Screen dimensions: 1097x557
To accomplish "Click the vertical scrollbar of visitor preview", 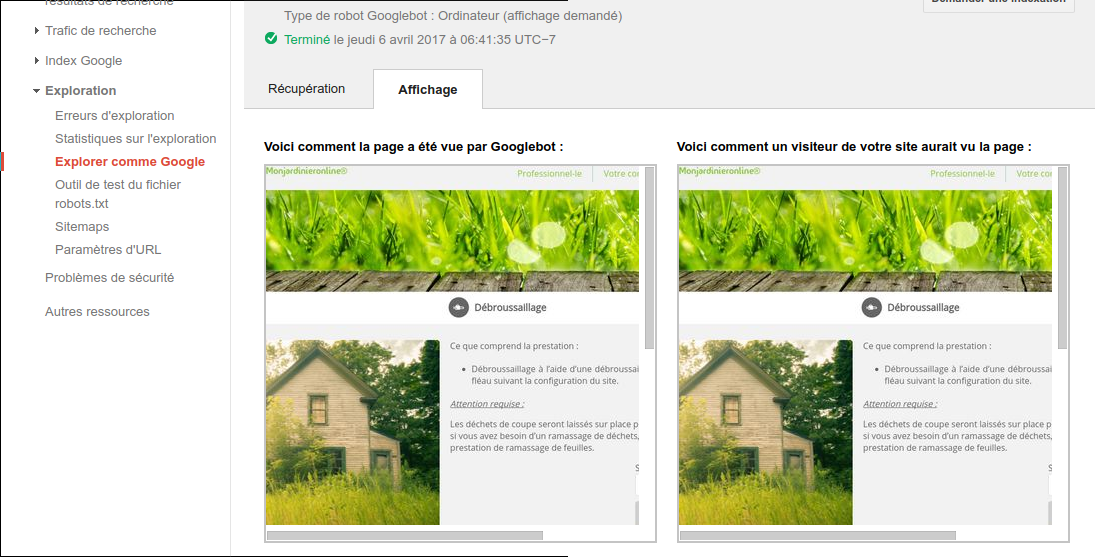I will click(x=1062, y=258).
